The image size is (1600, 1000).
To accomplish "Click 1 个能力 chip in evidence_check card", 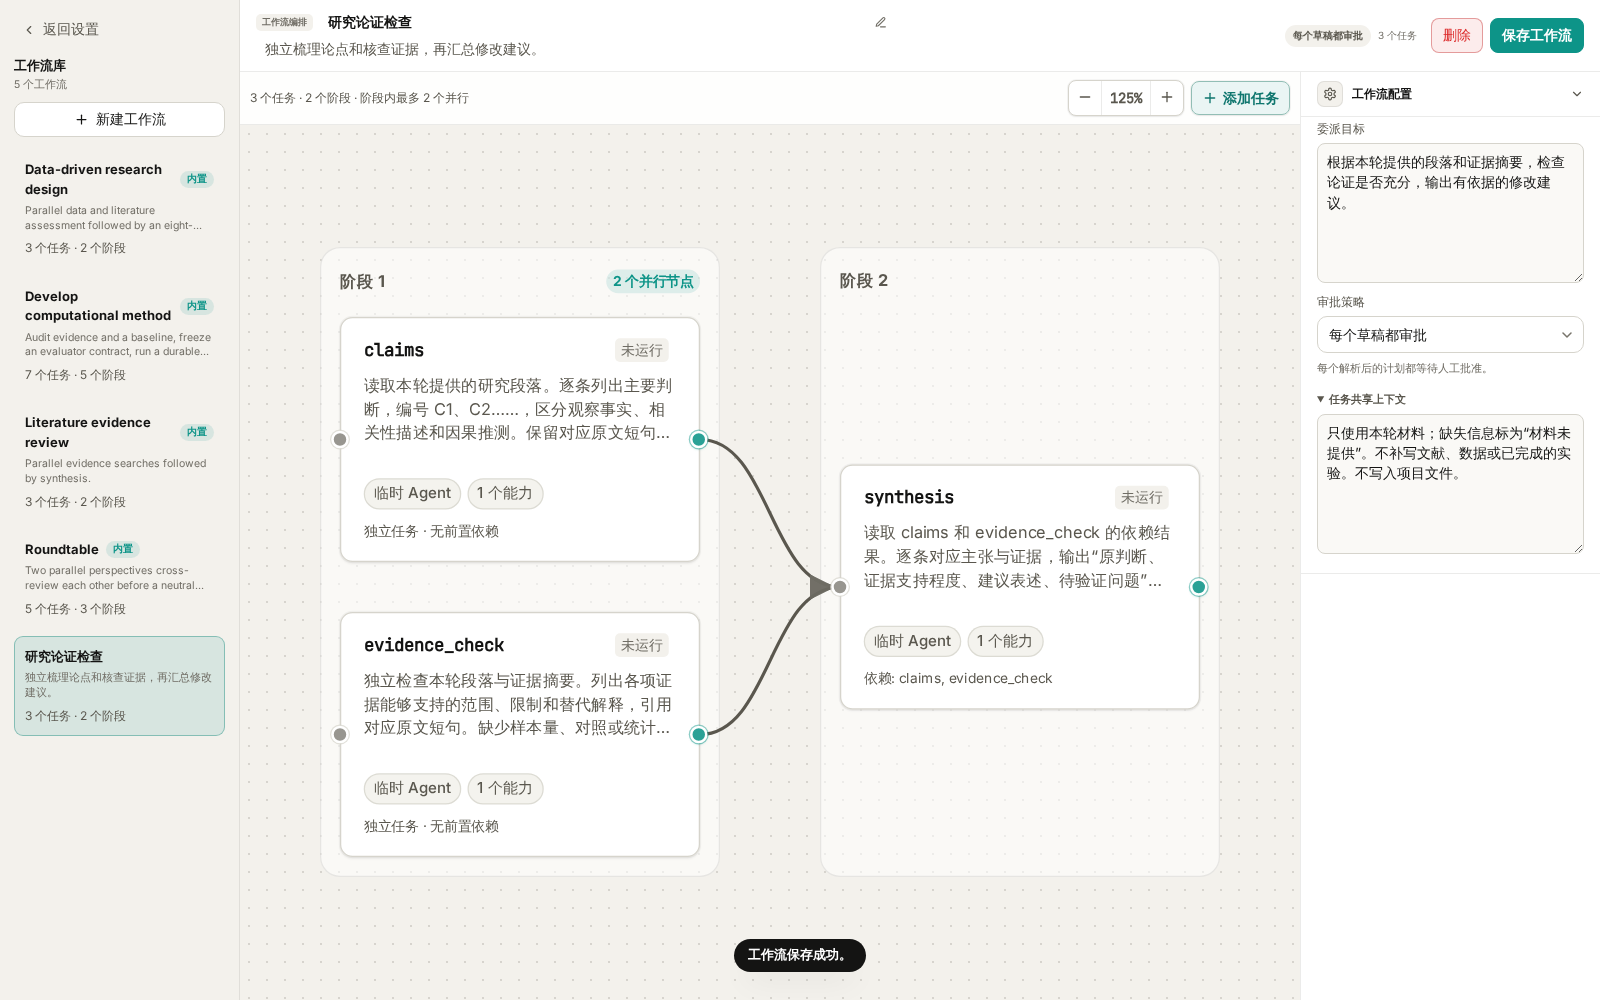I will [x=505, y=788].
